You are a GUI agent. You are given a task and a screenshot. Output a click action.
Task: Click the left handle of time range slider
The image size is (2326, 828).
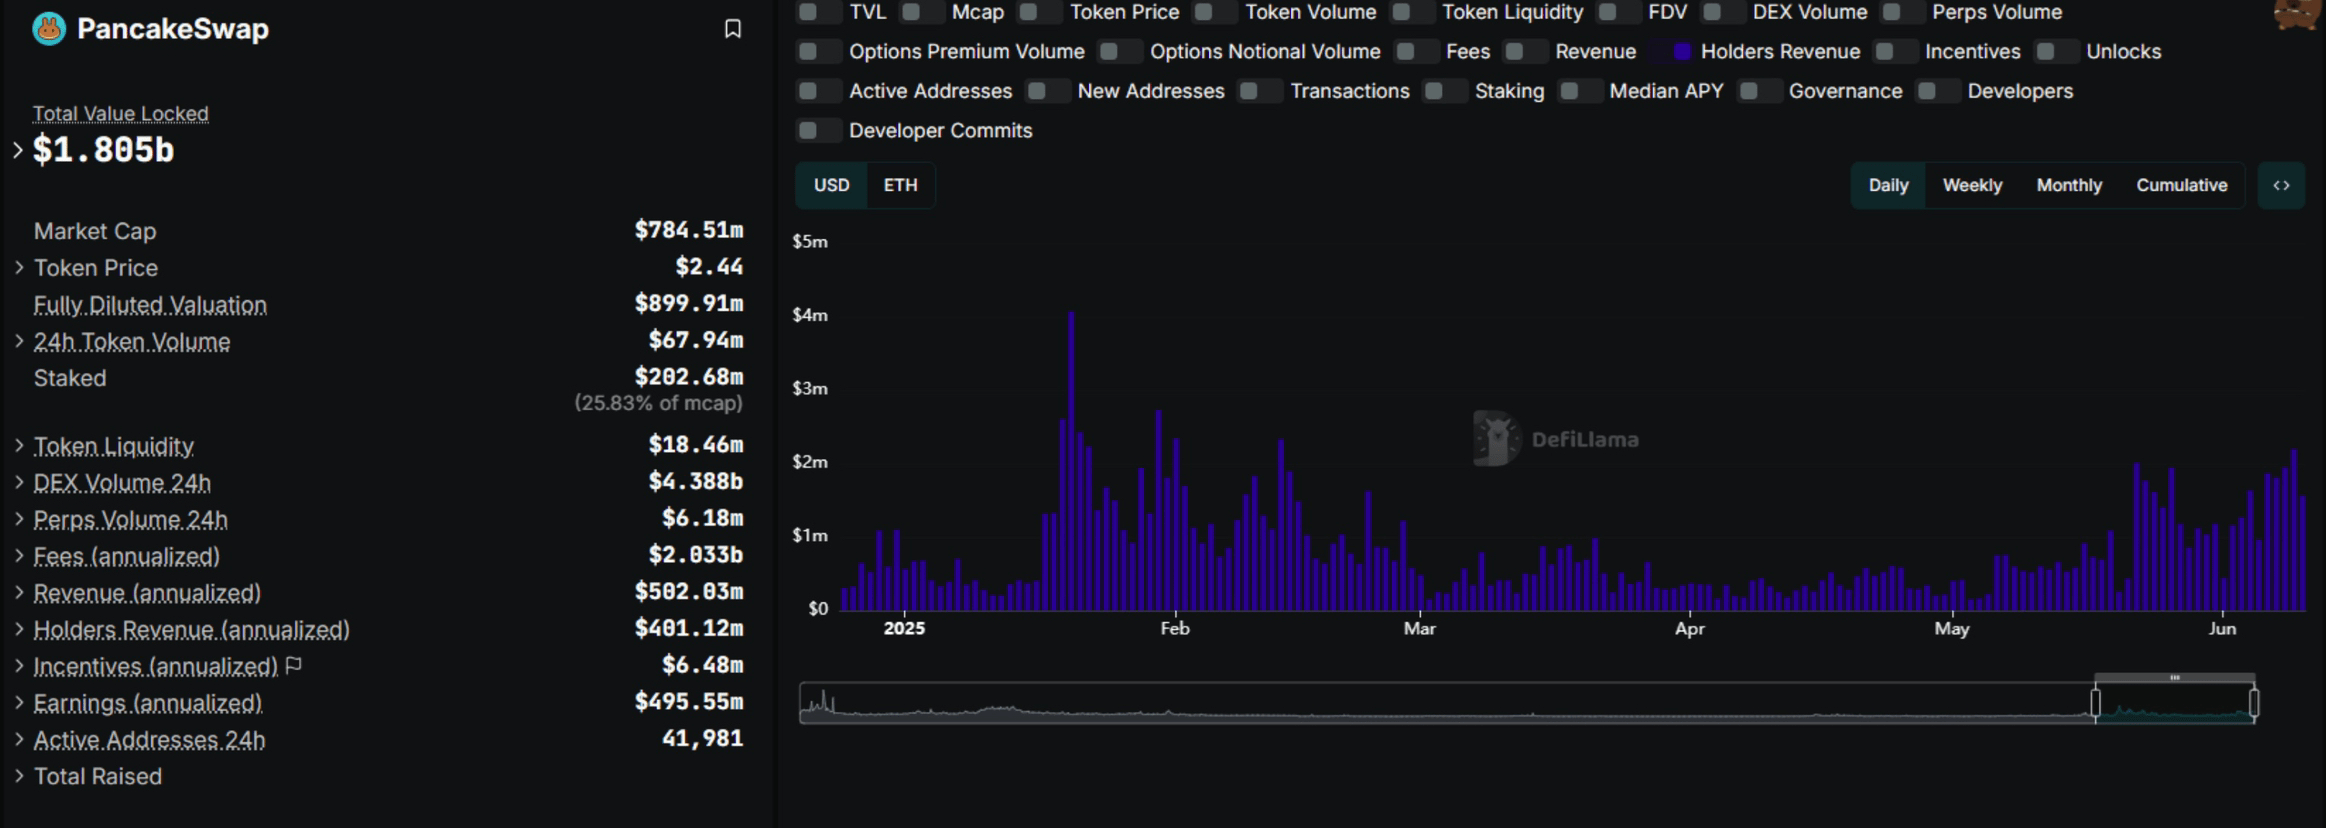click(2095, 703)
